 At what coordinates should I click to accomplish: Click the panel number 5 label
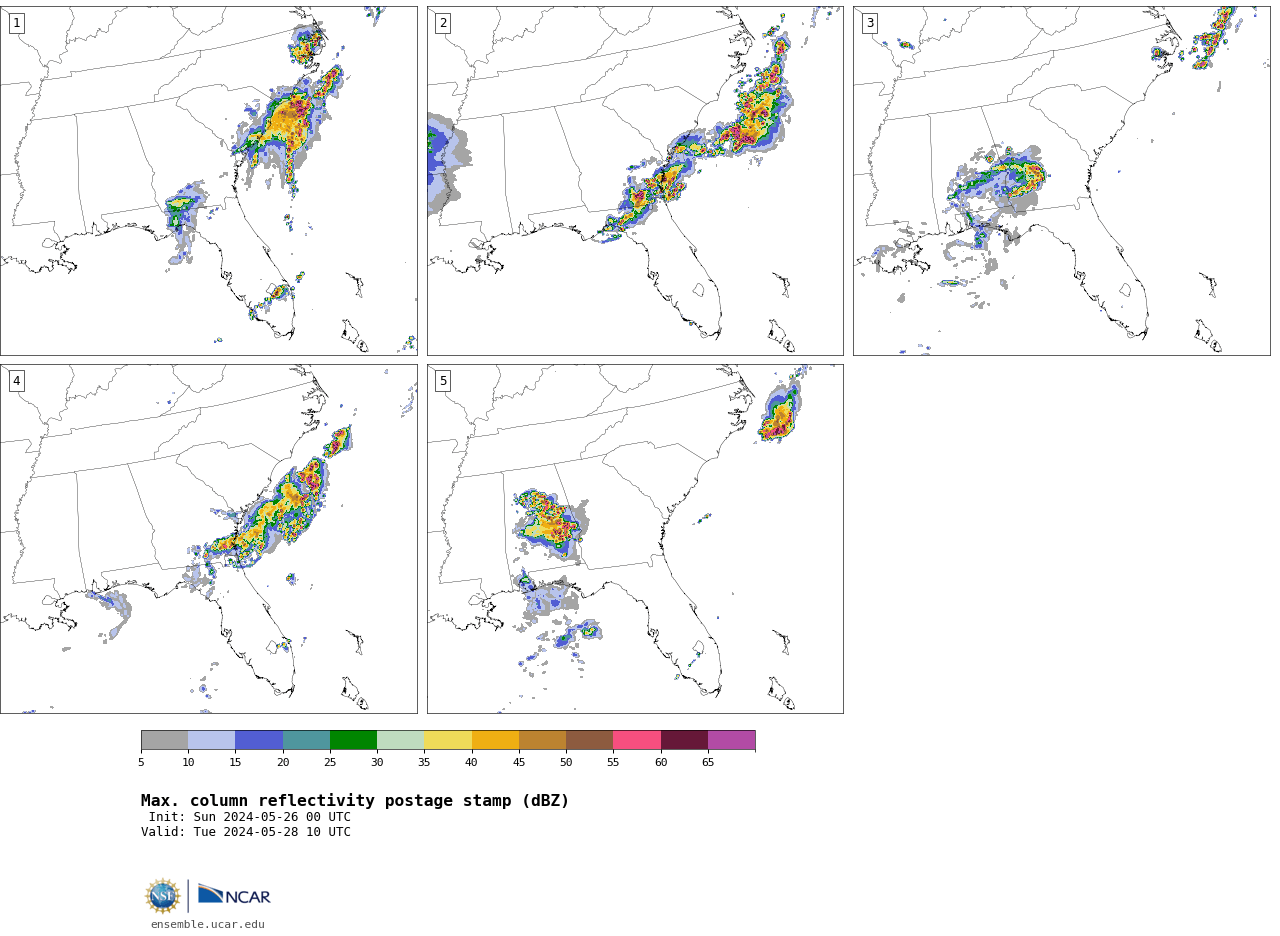[443, 381]
